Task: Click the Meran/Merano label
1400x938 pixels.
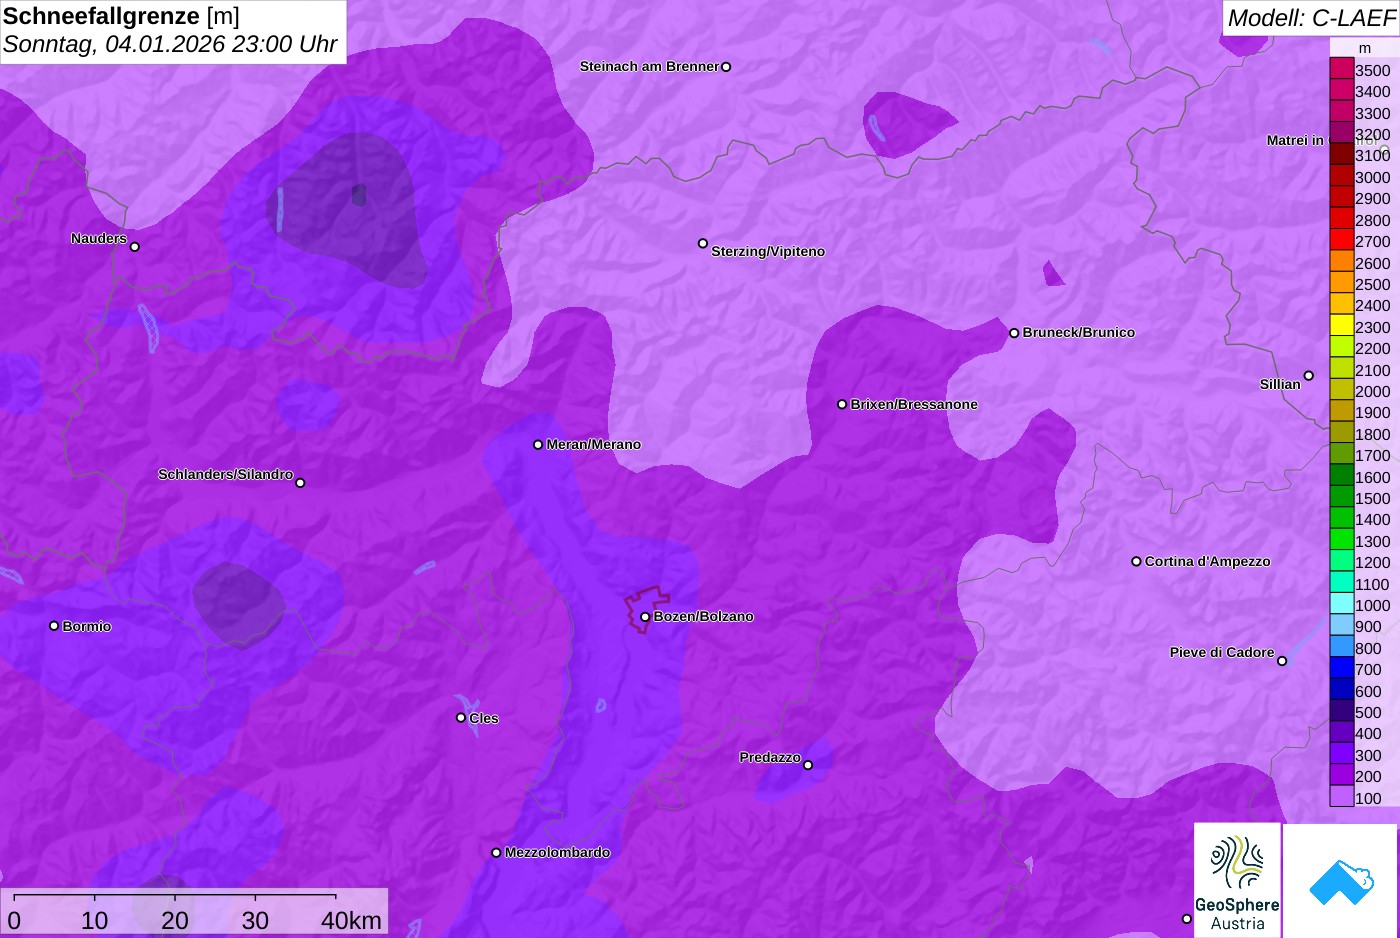Action: pos(594,444)
